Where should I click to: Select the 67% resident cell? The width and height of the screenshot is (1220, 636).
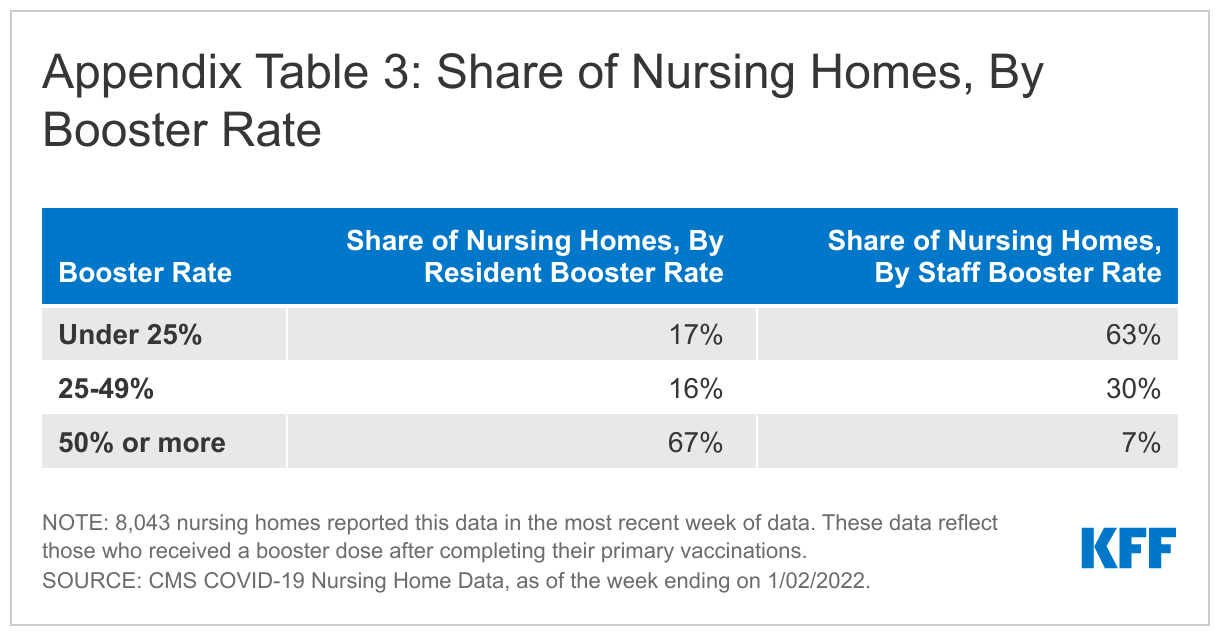pyautogui.click(x=696, y=443)
